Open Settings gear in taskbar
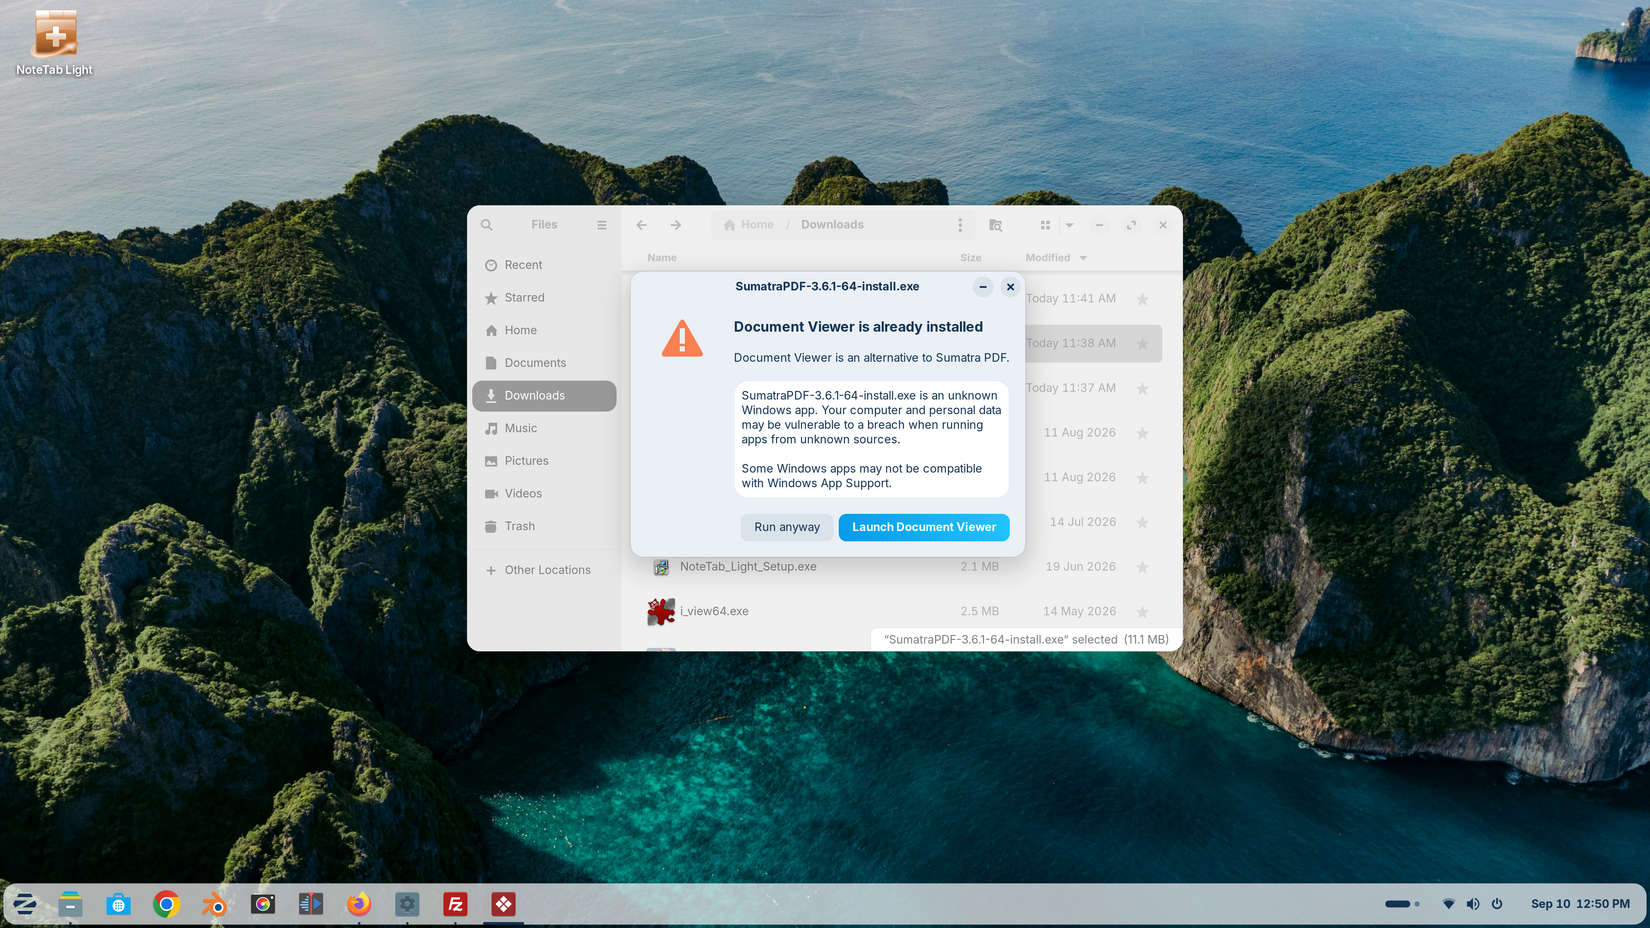The image size is (1650, 928). point(407,905)
